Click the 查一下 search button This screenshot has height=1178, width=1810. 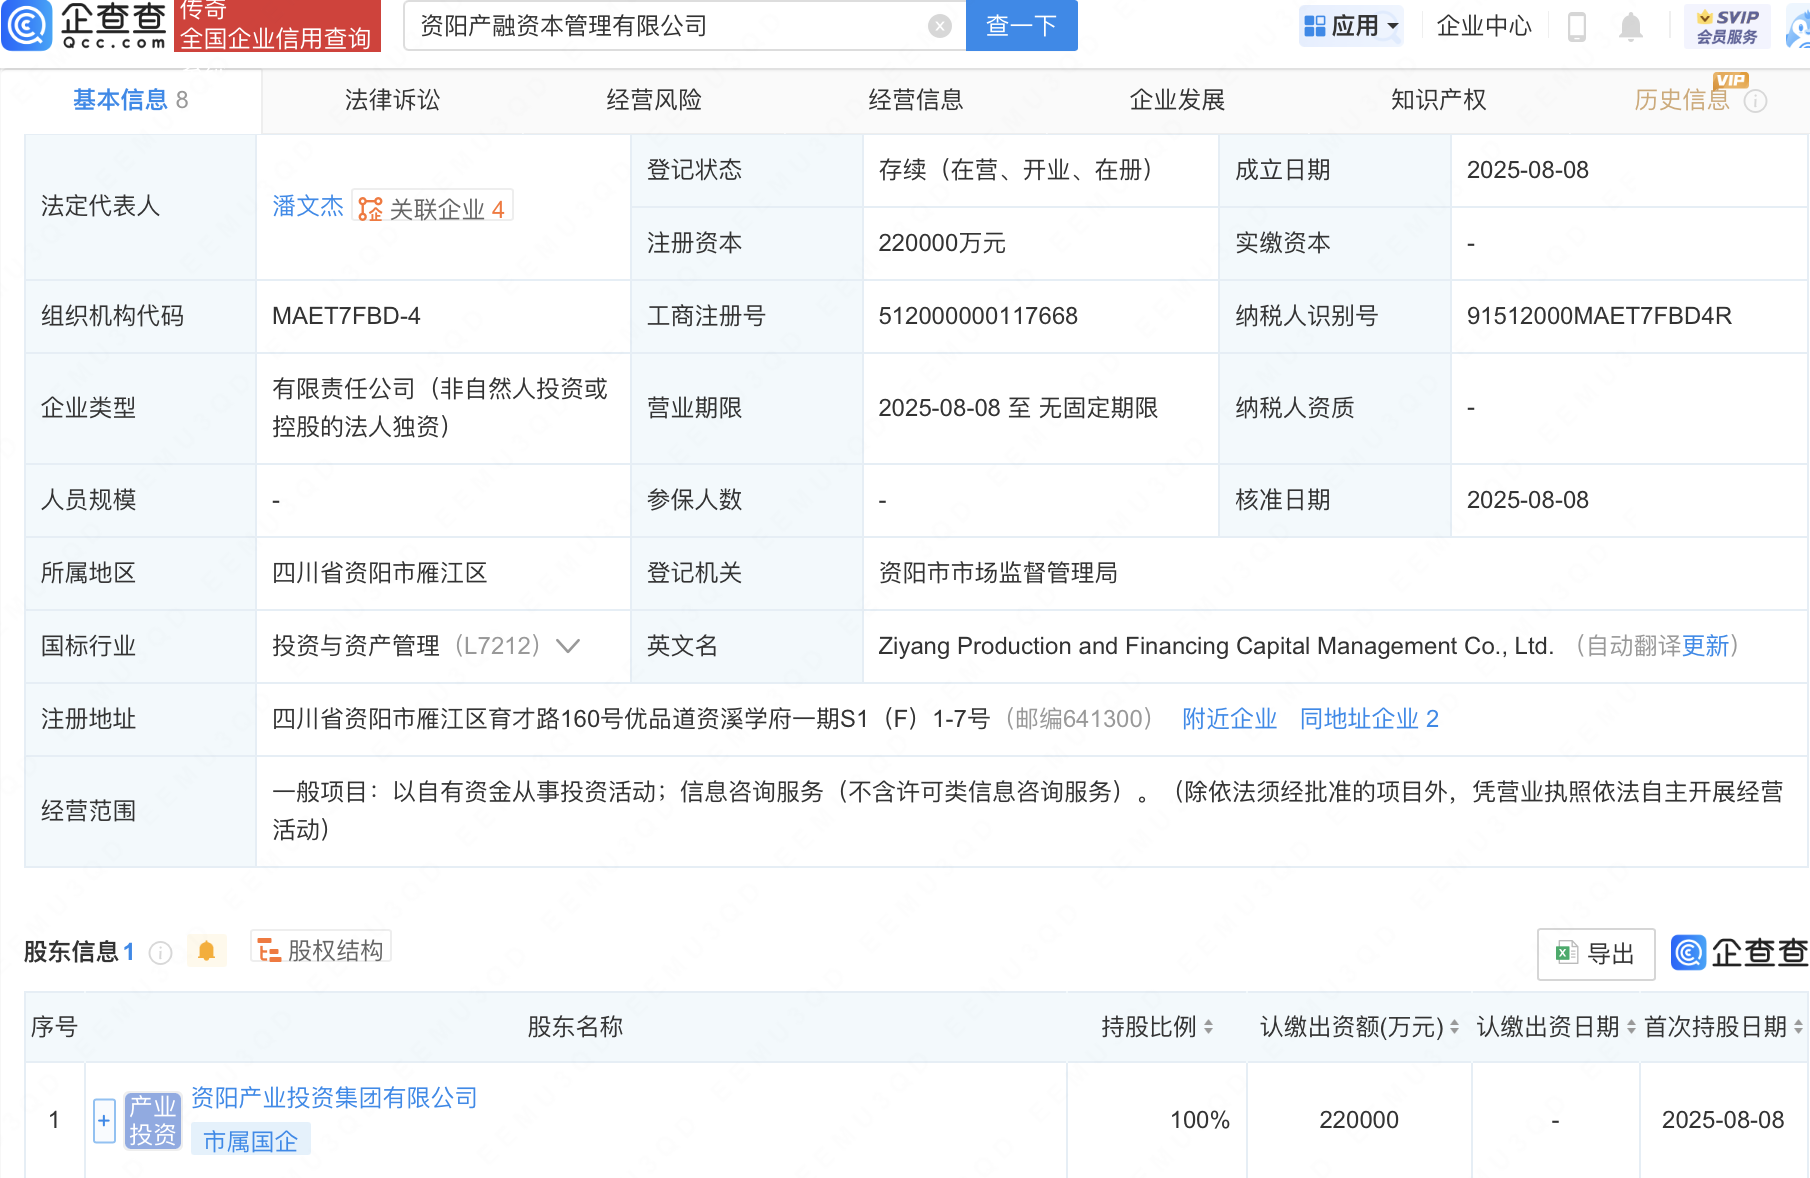[x=1021, y=26]
